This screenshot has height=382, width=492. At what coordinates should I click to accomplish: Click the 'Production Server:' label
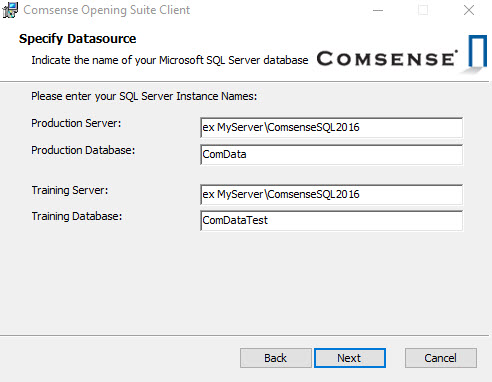click(76, 123)
